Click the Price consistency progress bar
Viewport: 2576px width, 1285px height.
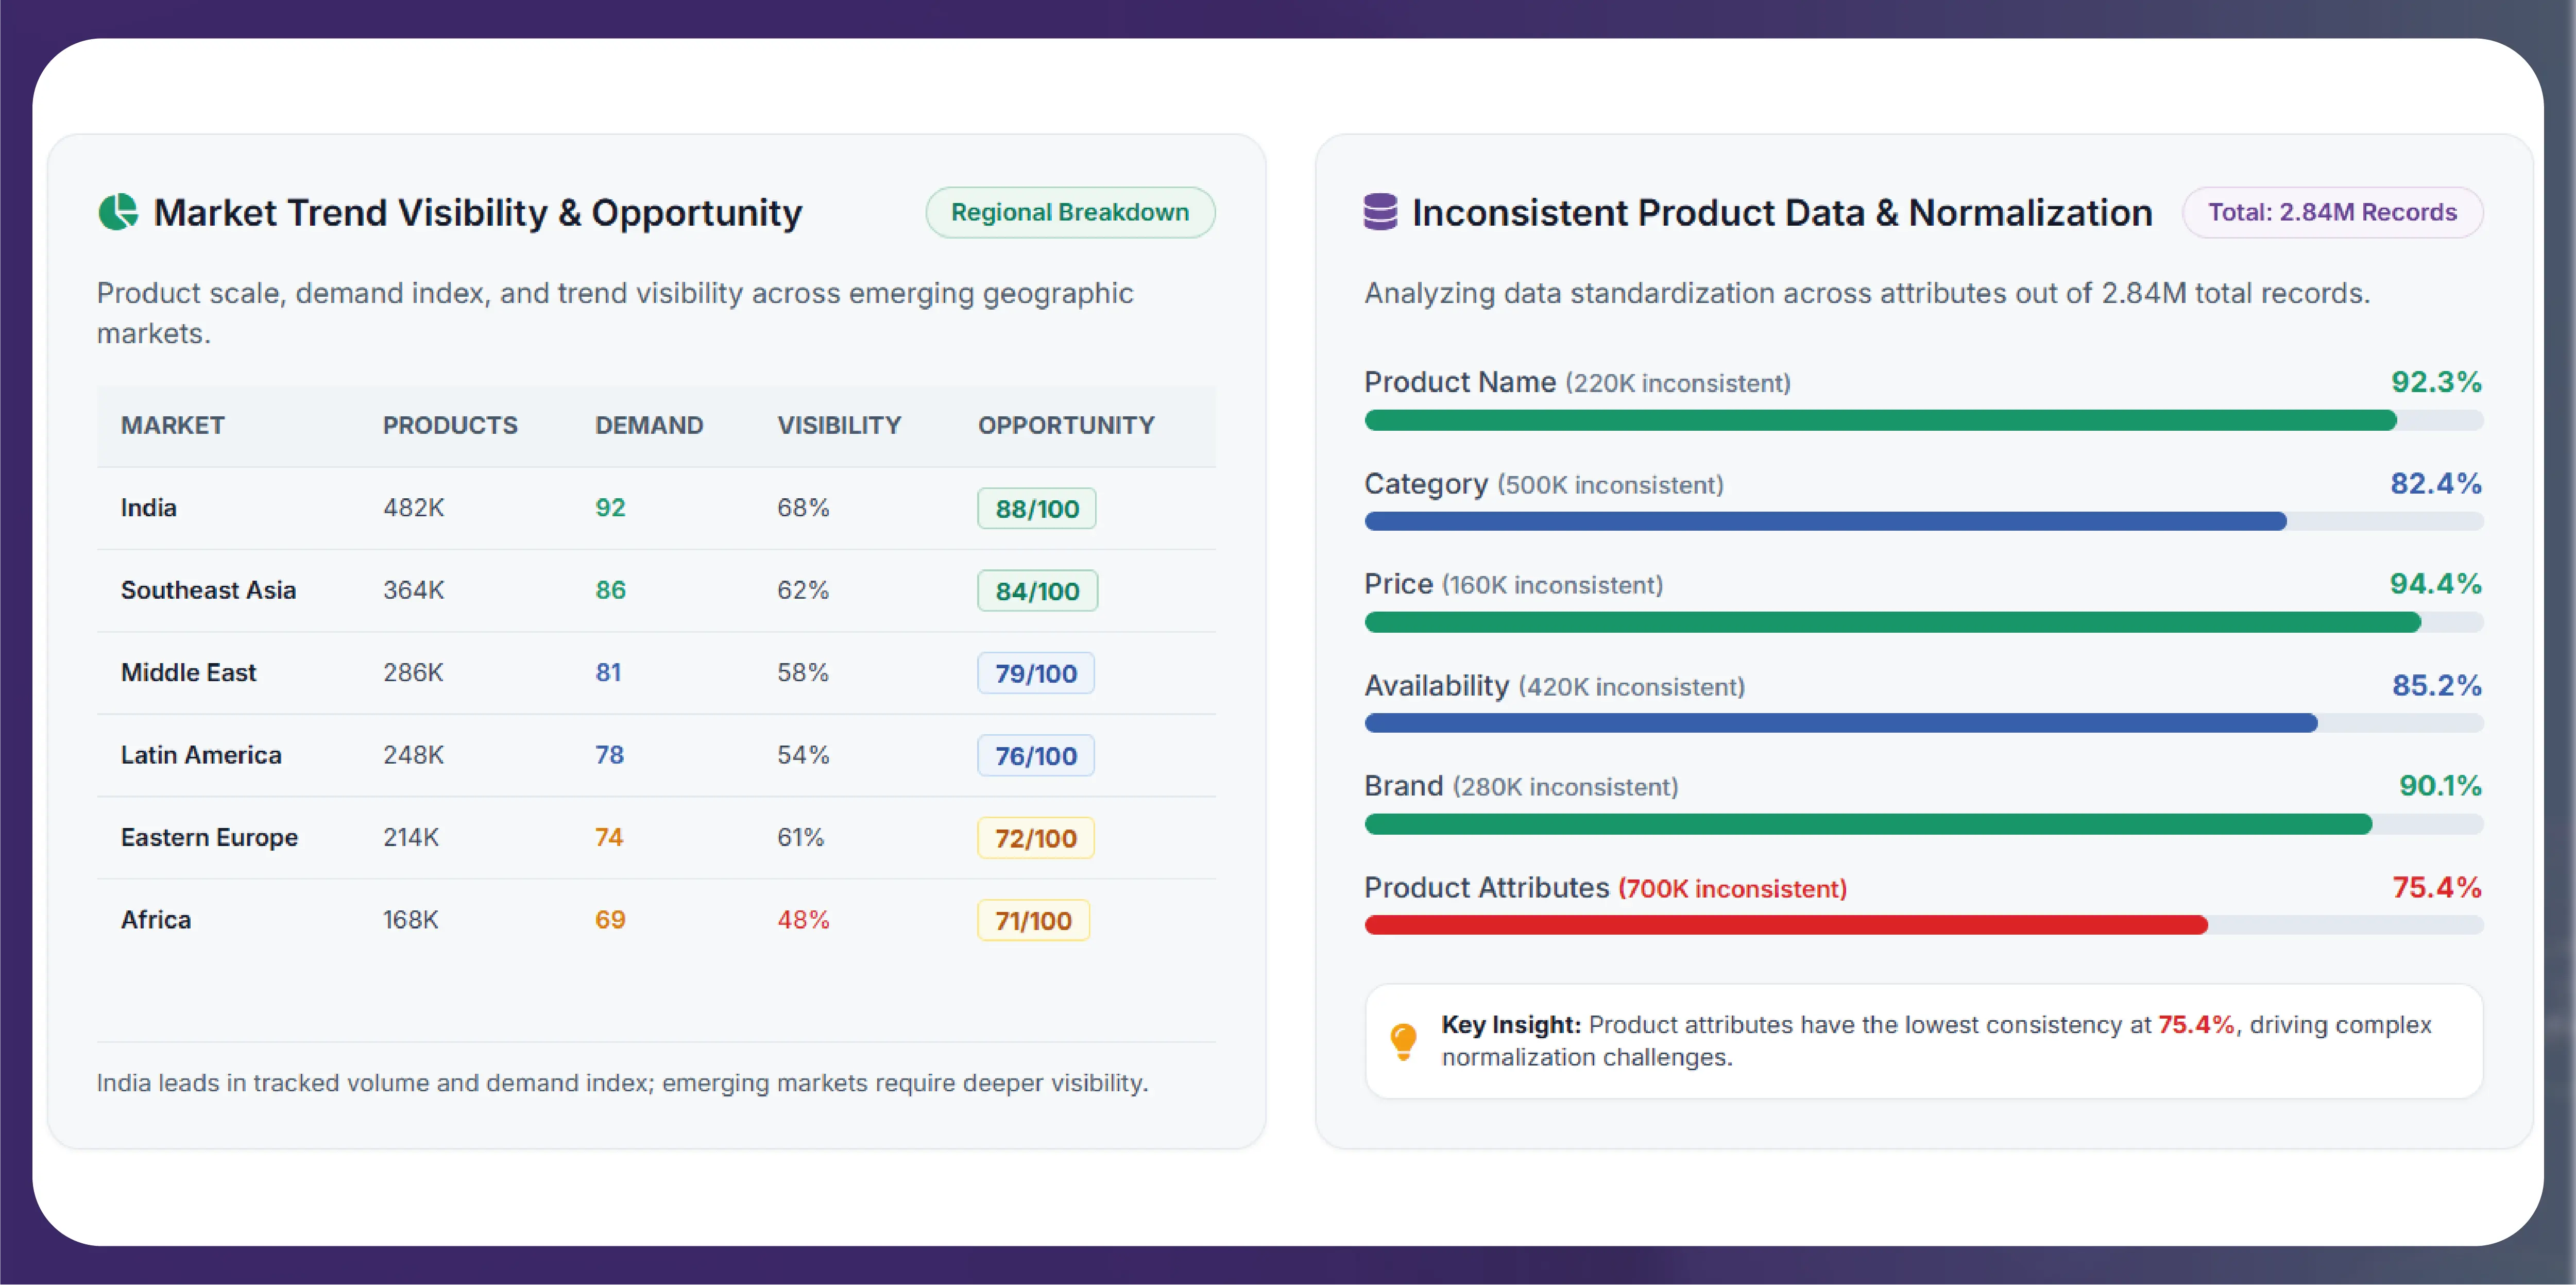[x=1923, y=622]
